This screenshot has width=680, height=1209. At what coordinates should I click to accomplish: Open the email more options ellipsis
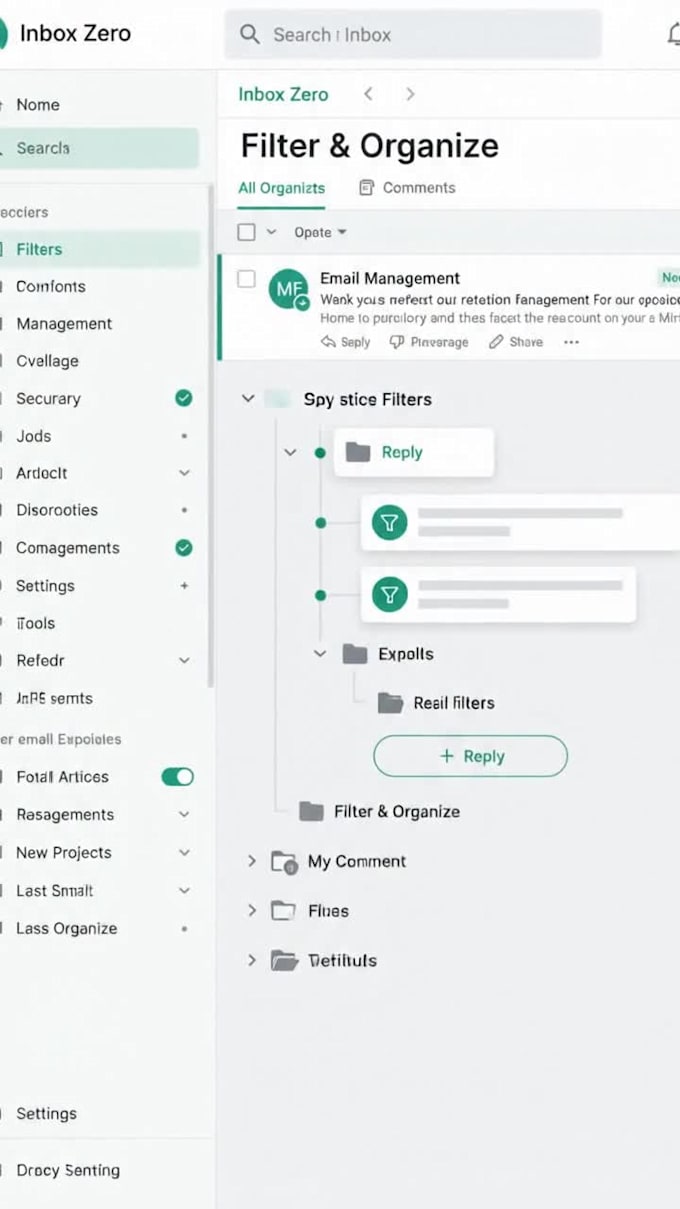click(x=571, y=342)
